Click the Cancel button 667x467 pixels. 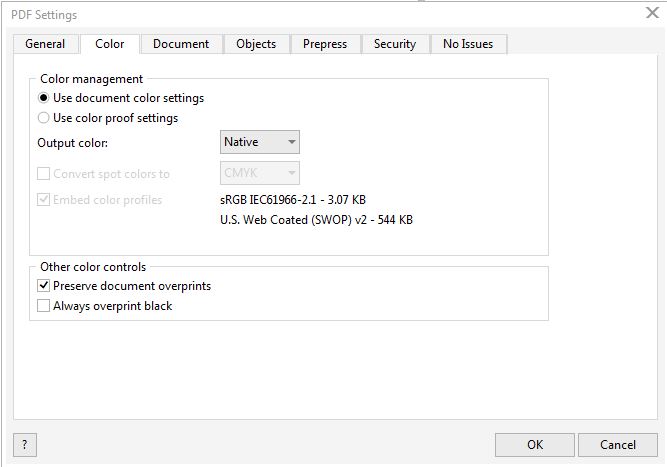click(618, 444)
